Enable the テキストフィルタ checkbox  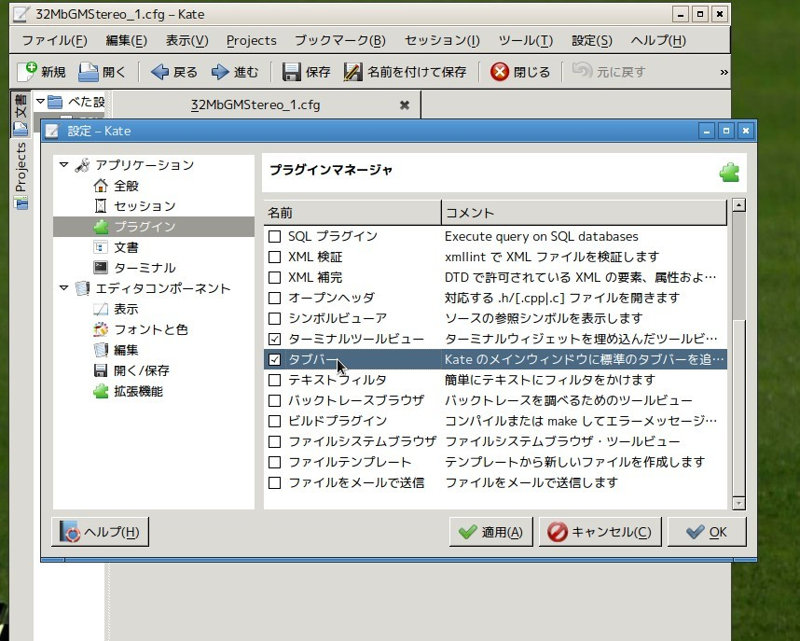274,380
